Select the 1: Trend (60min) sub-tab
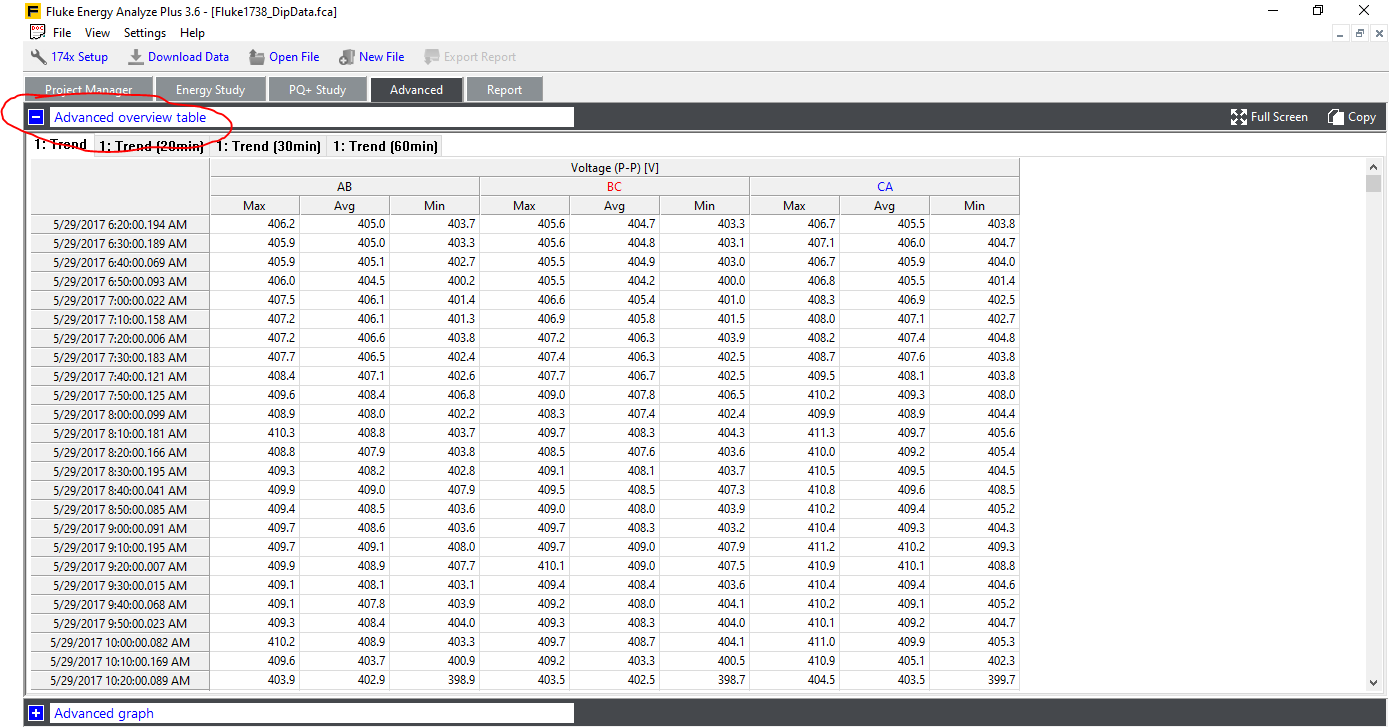 pyautogui.click(x=385, y=146)
